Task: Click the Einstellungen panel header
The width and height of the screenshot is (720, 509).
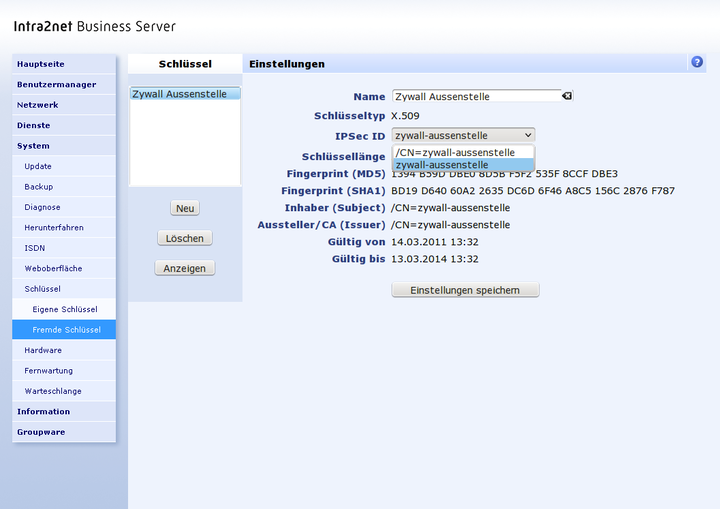Action: click(287, 64)
